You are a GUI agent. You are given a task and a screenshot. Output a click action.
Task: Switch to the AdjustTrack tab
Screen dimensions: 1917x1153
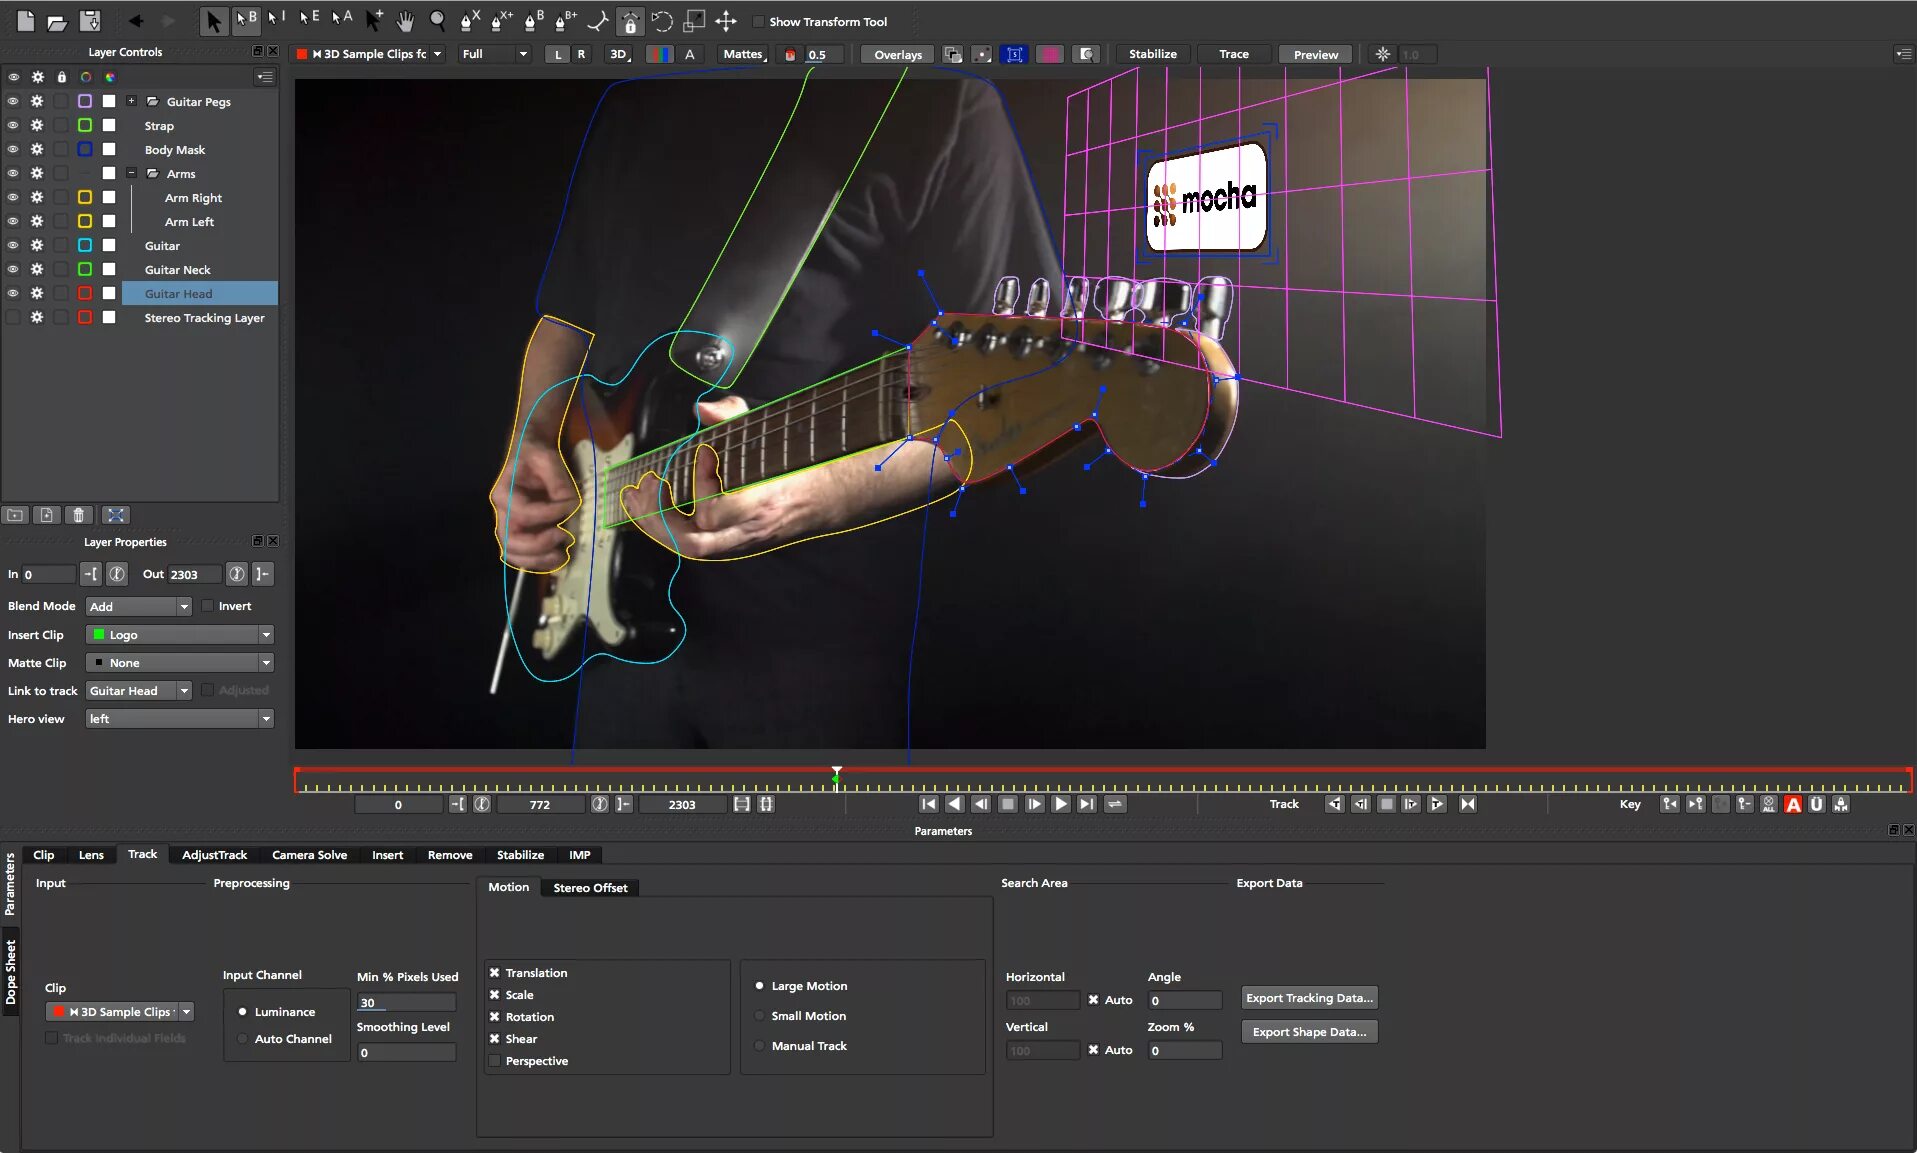pyautogui.click(x=214, y=855)
